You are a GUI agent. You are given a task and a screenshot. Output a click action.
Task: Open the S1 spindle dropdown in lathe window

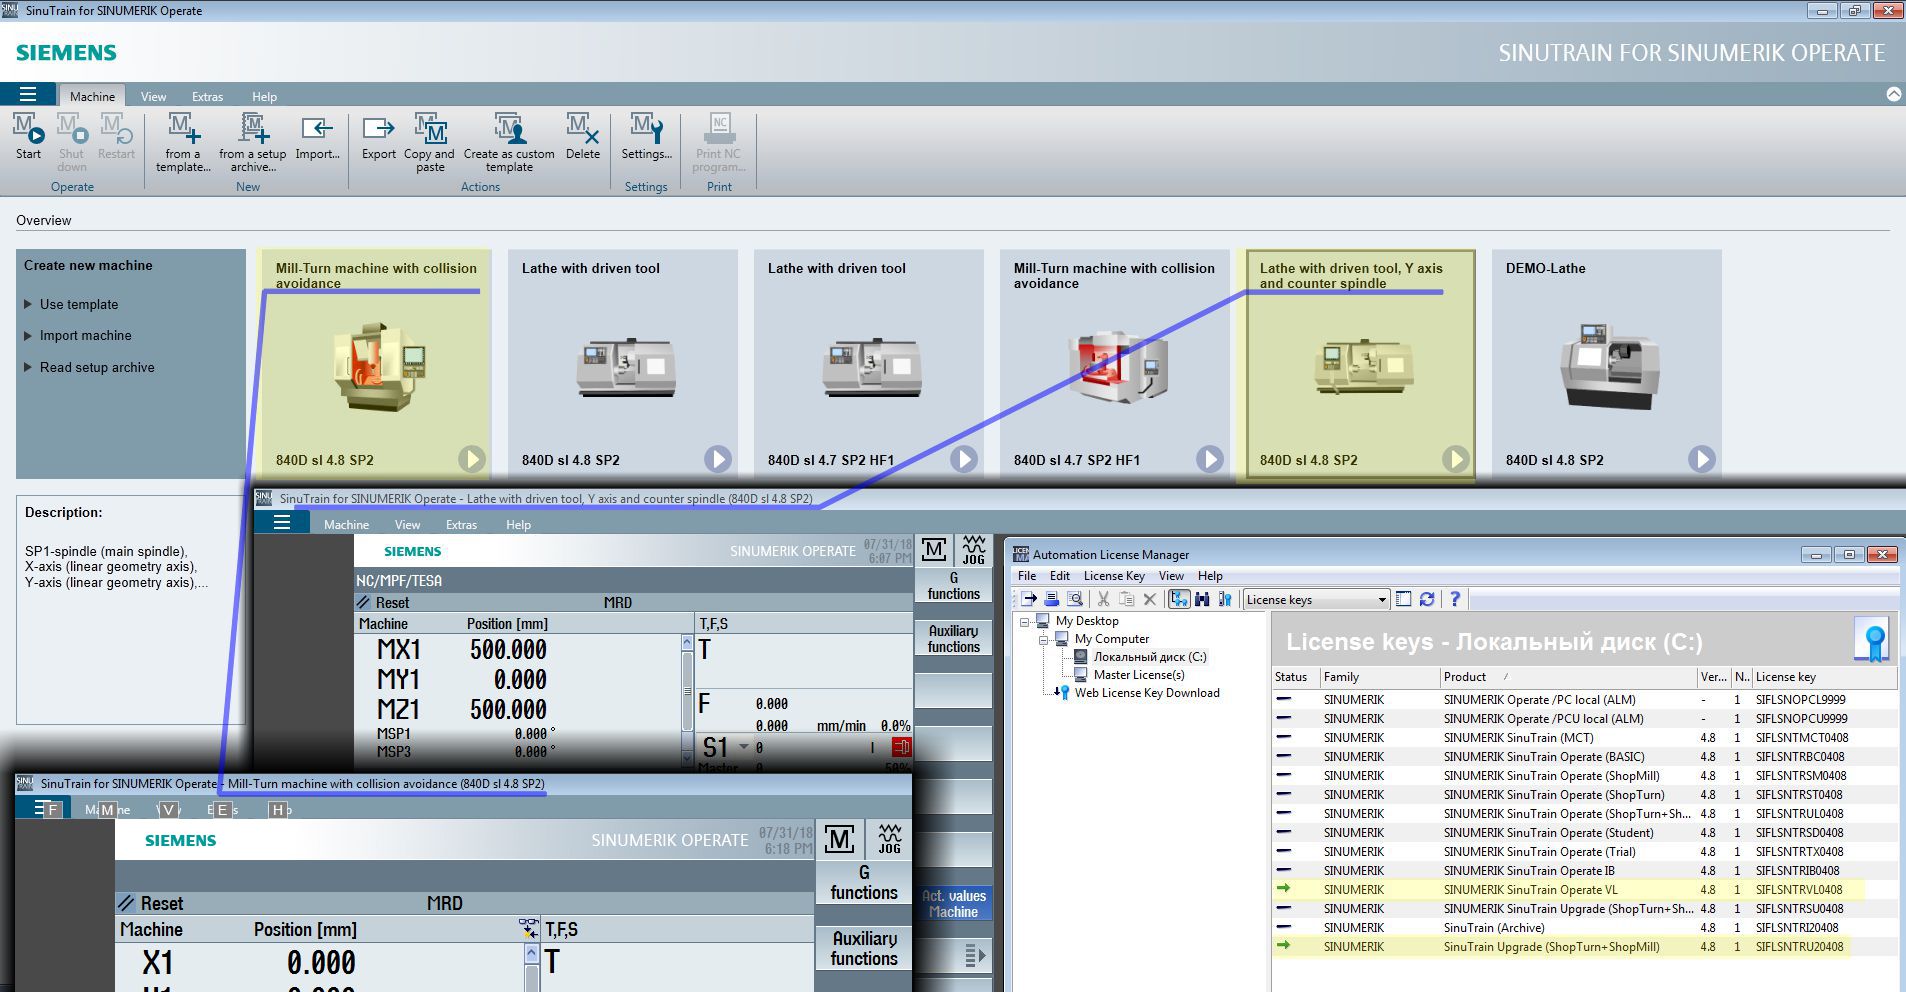click(x=743, y=747)
